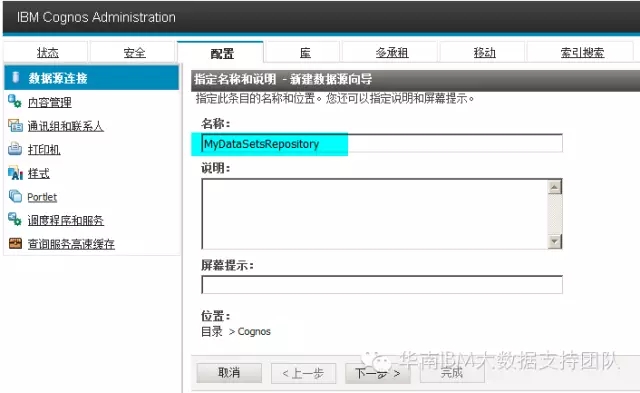Viewport: 640px width, 393px height.
Task: Click the IBM Cognos Administration title
Action: pos(96,17)
